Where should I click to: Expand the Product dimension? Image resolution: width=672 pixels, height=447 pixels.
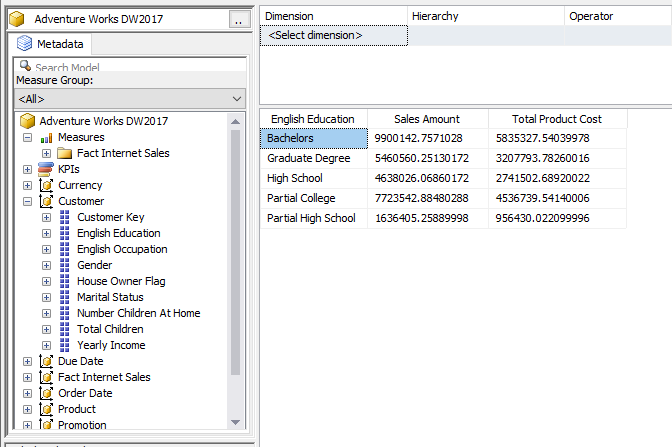(27, 410)
